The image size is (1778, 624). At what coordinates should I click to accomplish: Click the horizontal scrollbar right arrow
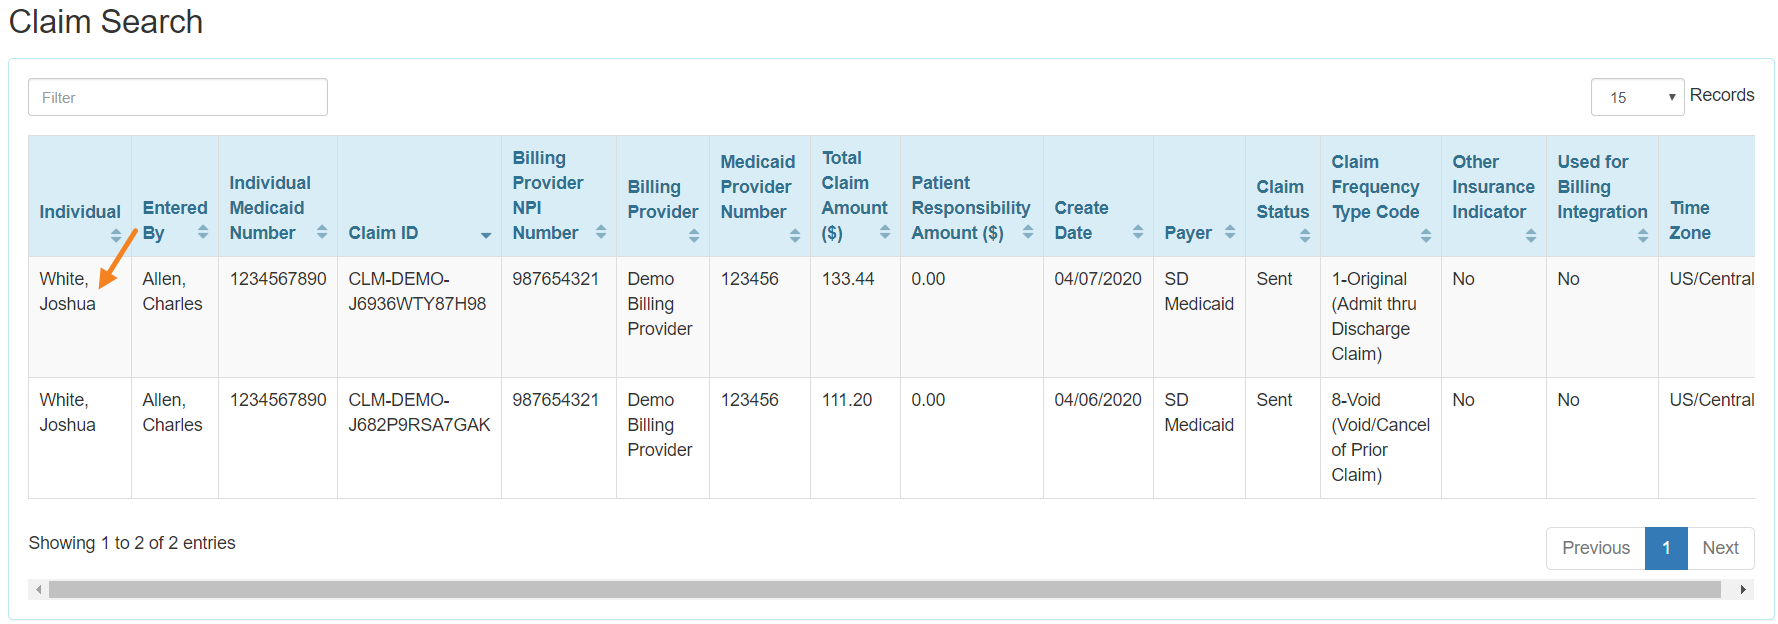tap(1743, 590)
